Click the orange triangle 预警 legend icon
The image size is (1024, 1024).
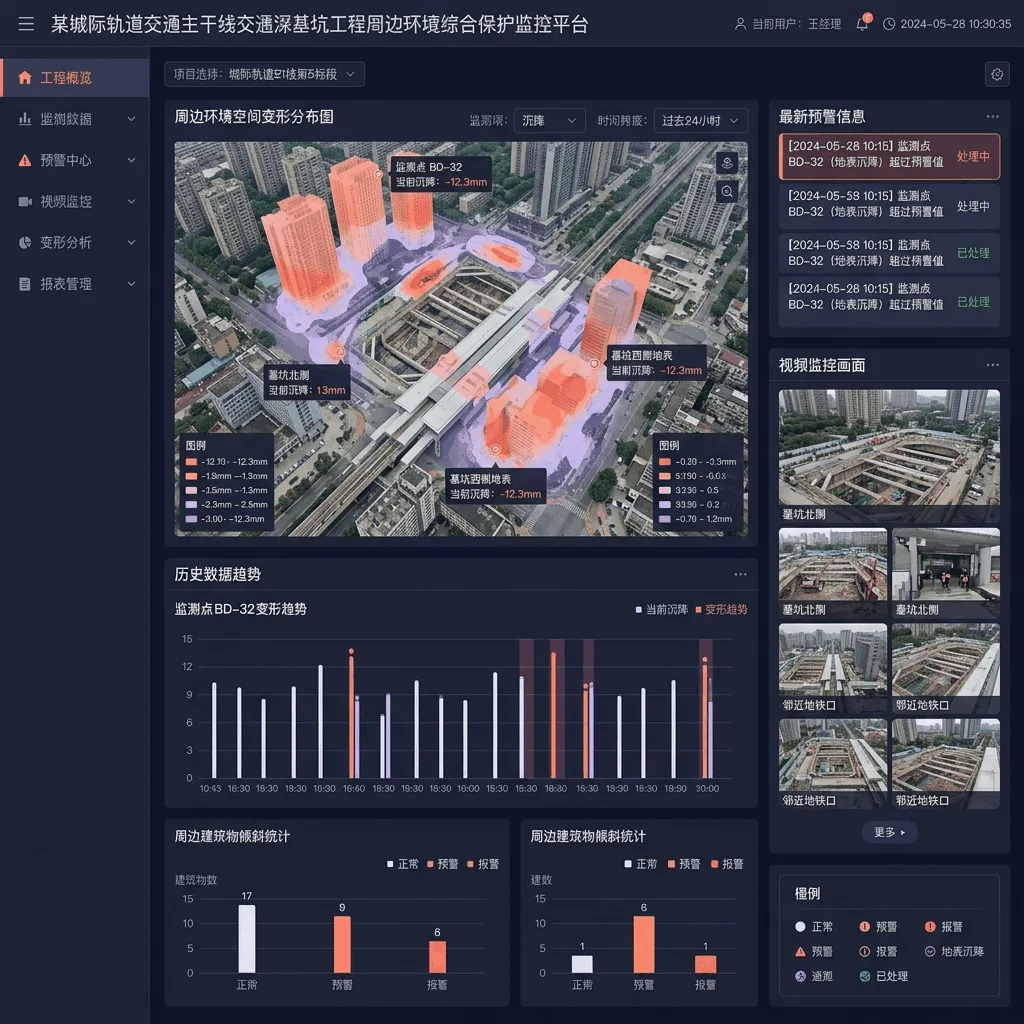pyautogui.click(x=800, y=952)
